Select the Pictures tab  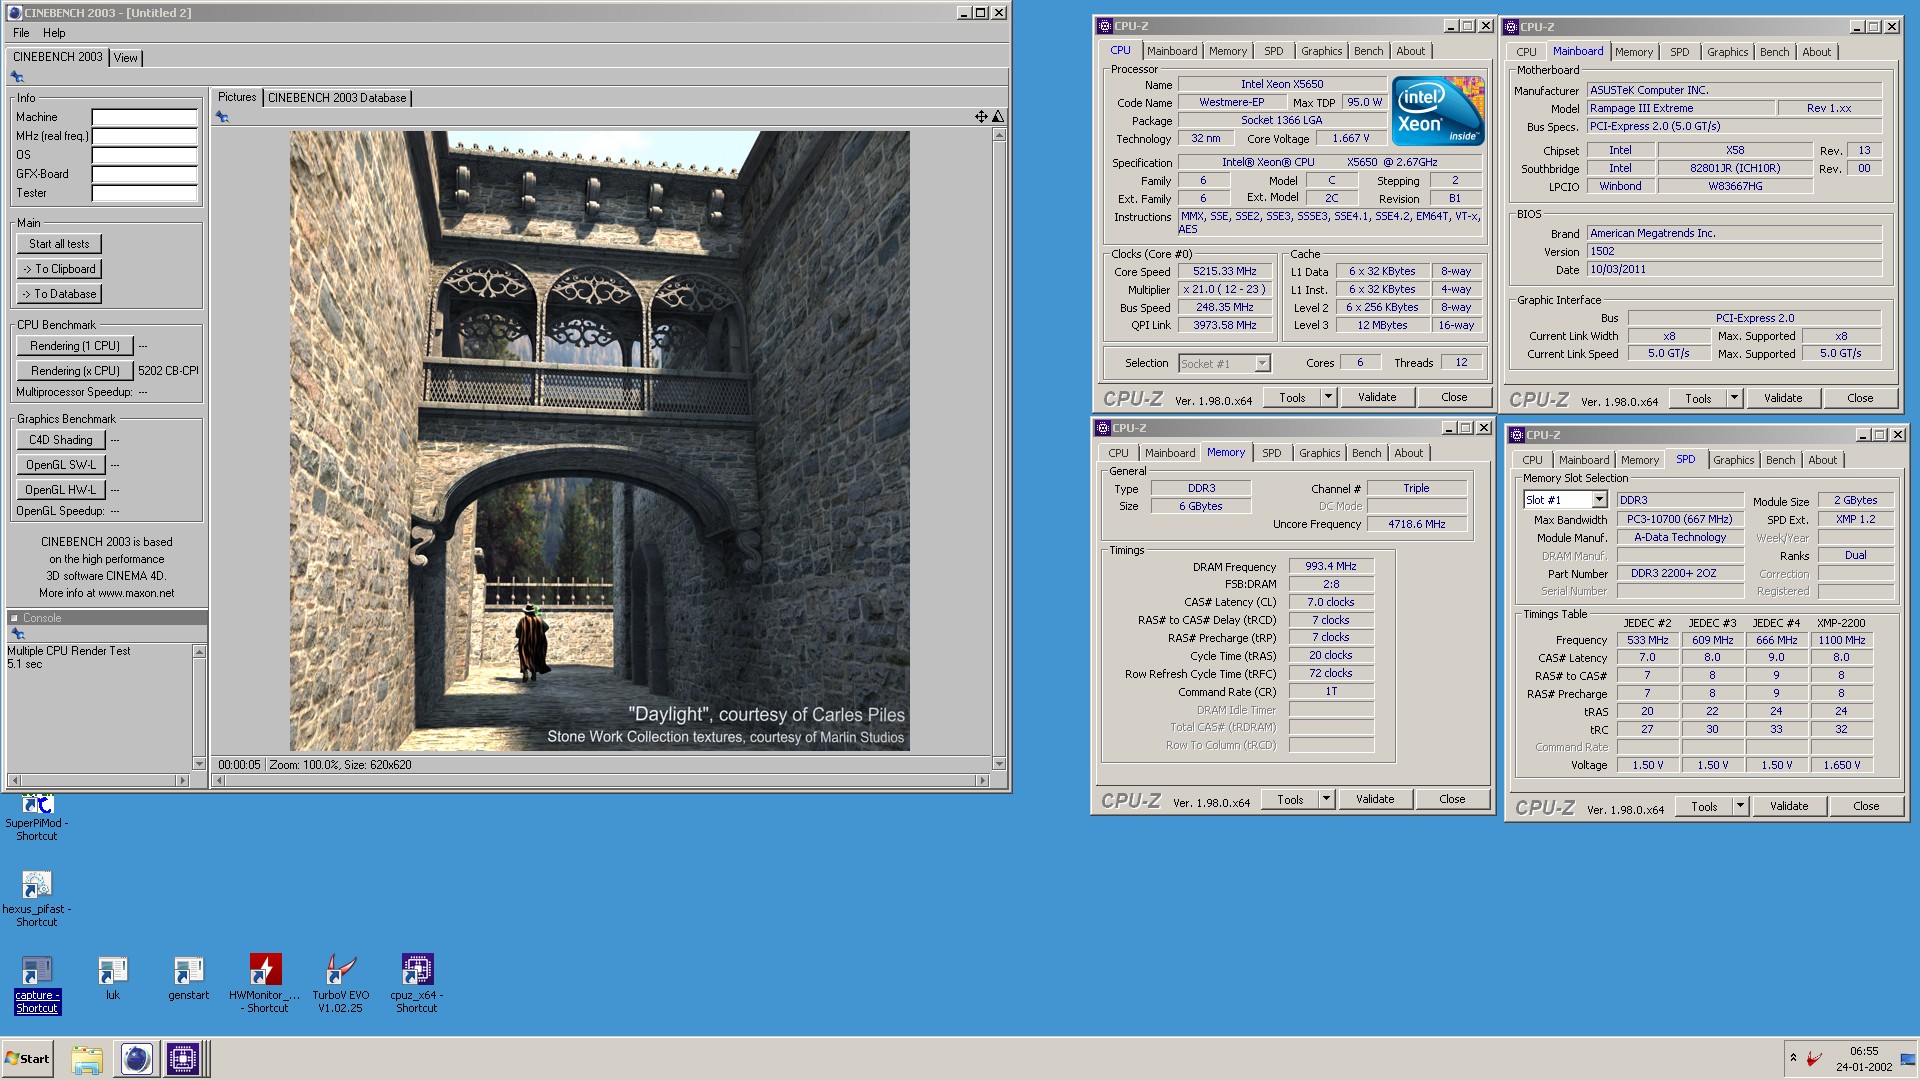click(237, 97)
